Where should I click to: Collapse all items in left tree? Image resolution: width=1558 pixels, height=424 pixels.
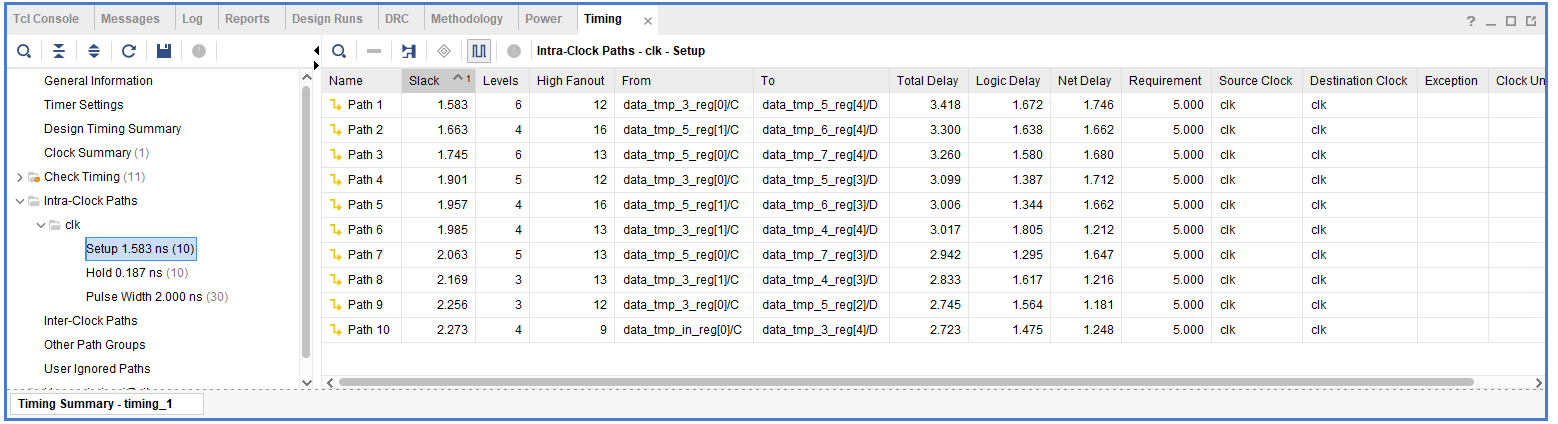(59, 51)
